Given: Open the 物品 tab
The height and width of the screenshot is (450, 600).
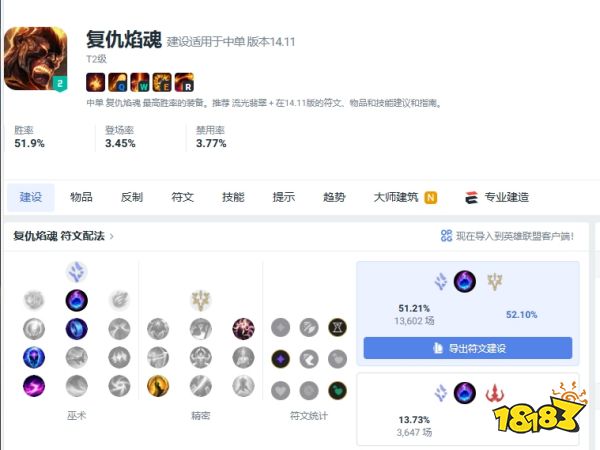Looking at the screenshot, I should [x=81, y=197].
